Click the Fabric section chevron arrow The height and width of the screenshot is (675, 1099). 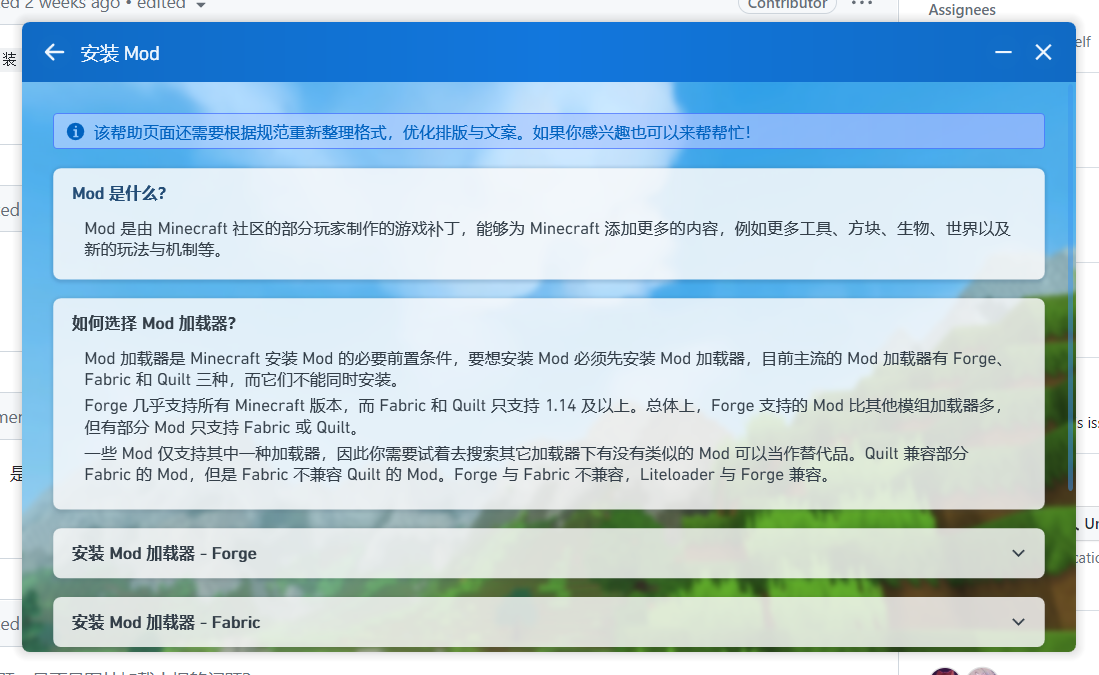(1018, 622)
